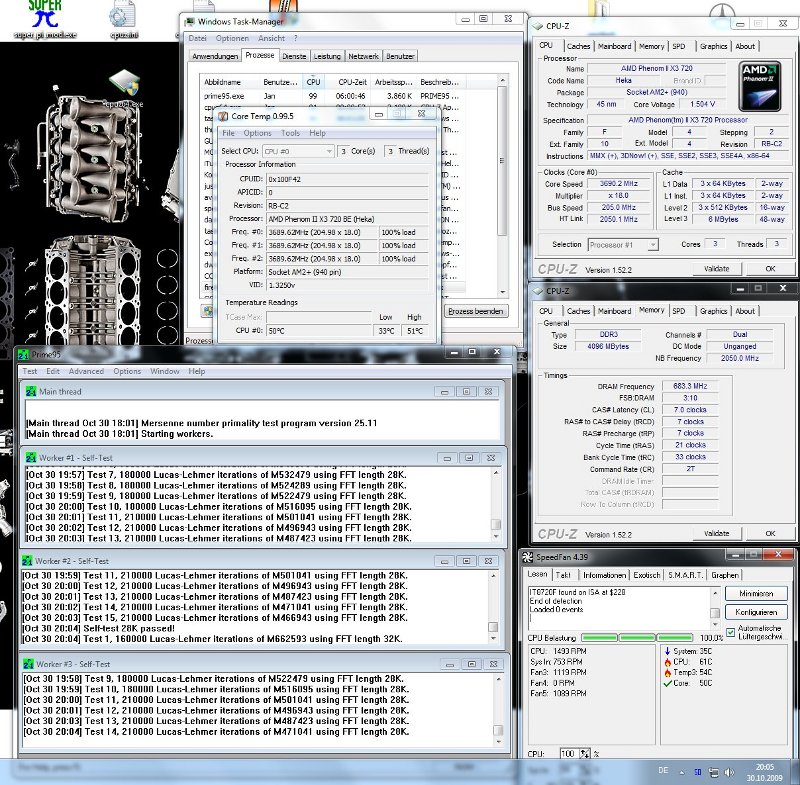Toggle Automatische Lüftergeschwindigkeit checkbox in SpeedFan
The image size is (800, 785).
click(x=731, y=632)
